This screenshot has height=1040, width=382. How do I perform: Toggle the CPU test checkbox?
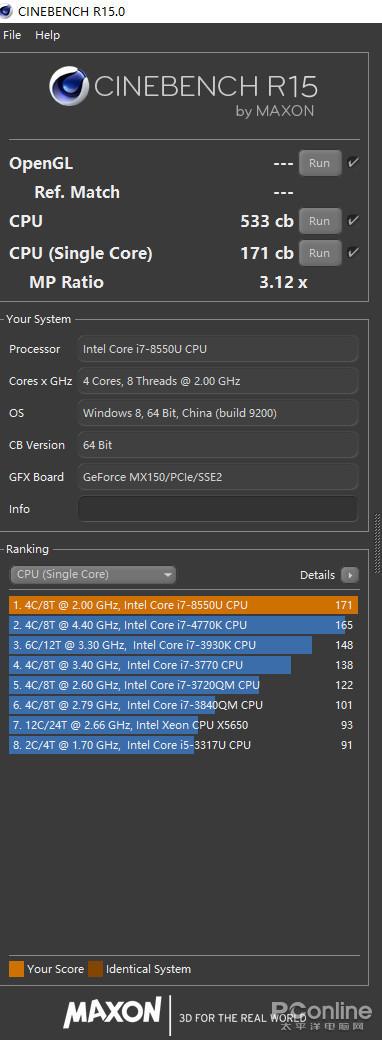pos(353,221)
